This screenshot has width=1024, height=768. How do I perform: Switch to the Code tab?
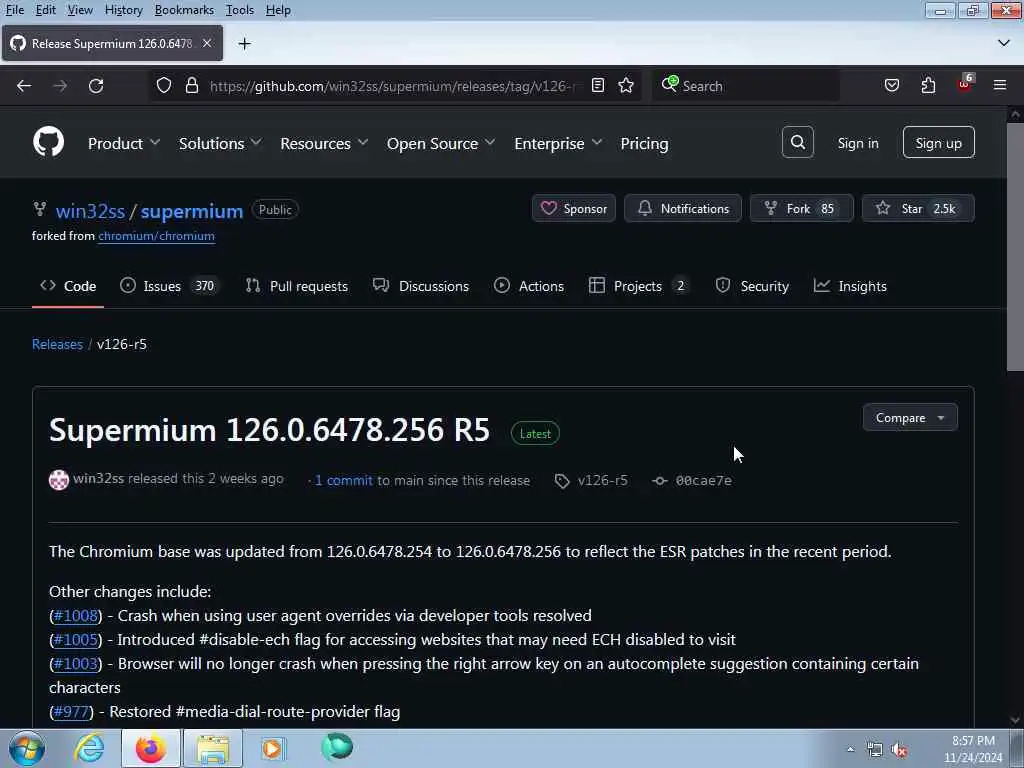[x=68, y=286]
